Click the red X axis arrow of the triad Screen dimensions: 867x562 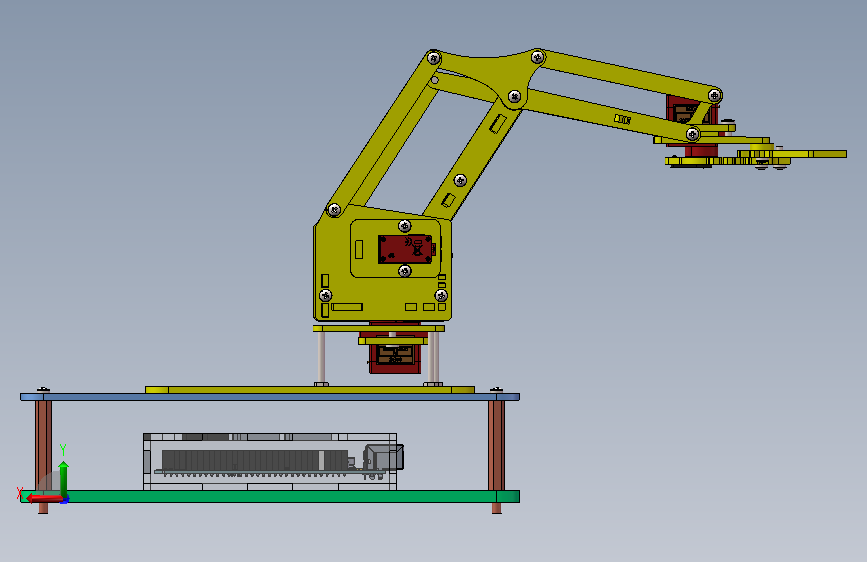44,498
